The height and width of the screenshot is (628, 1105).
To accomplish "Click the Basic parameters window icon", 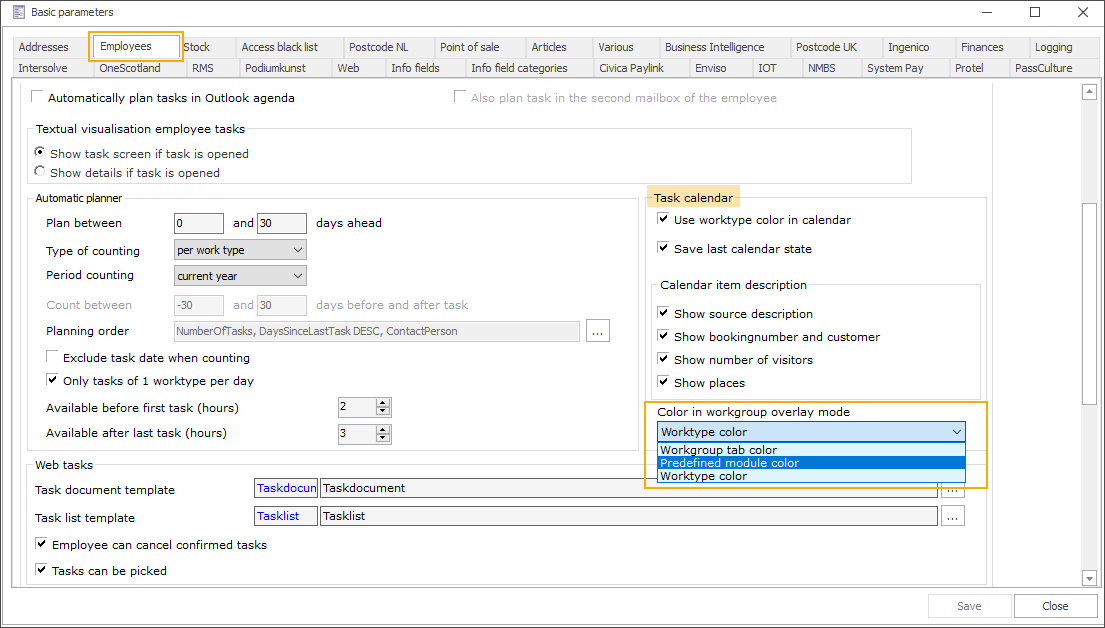I will (19, 12).
